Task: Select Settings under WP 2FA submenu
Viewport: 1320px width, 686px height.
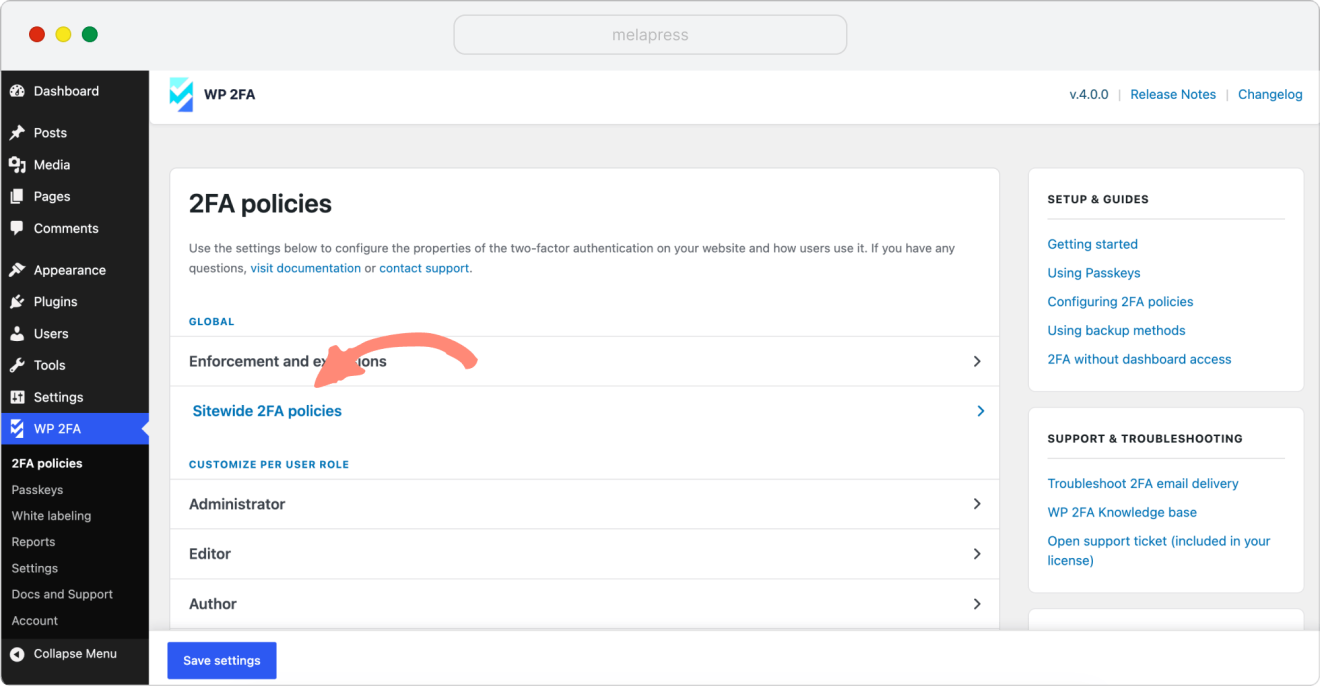Action: tap(35, 568)
